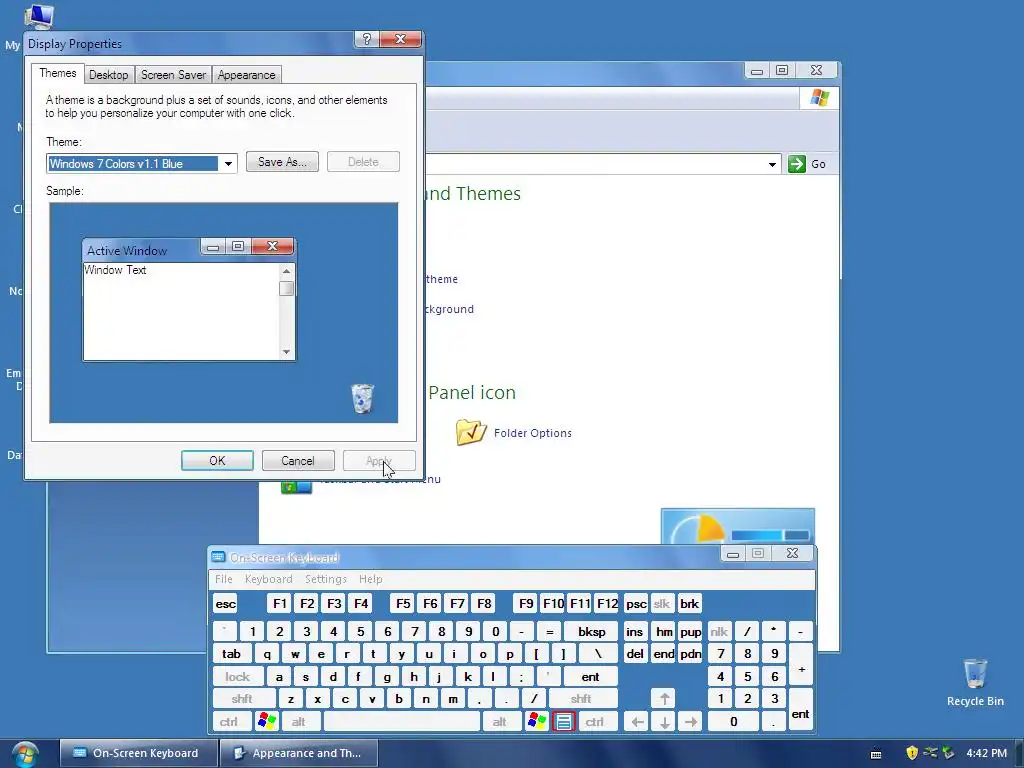Image resolution: width=1024 pixels, height=768 pixels.
Task: Click the security shield tray icon
Action: (x=912, y=753)
